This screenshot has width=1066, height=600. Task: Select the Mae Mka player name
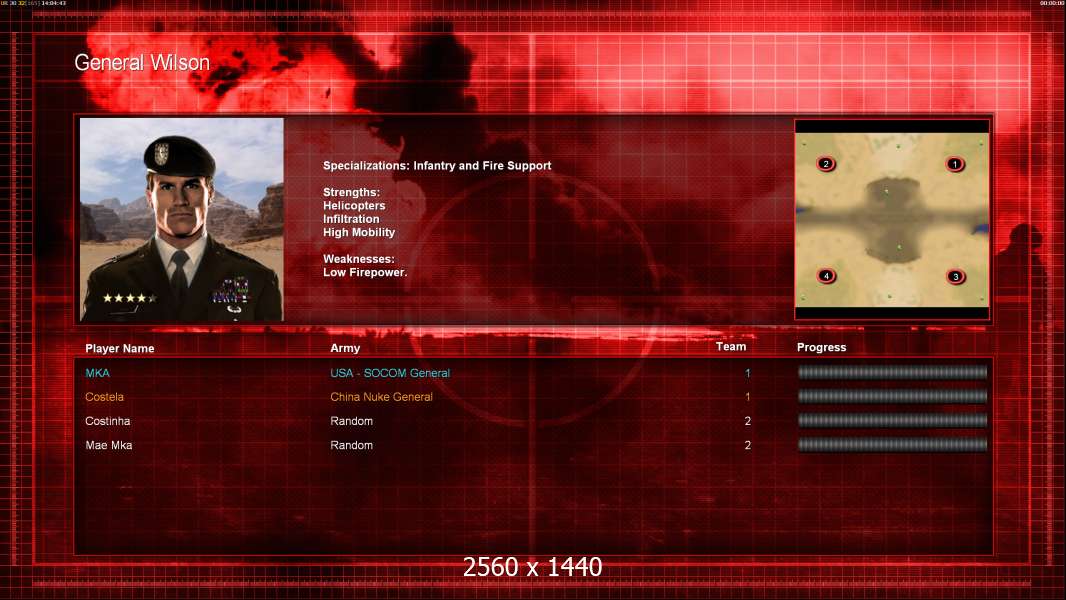[x=109, y=445]
